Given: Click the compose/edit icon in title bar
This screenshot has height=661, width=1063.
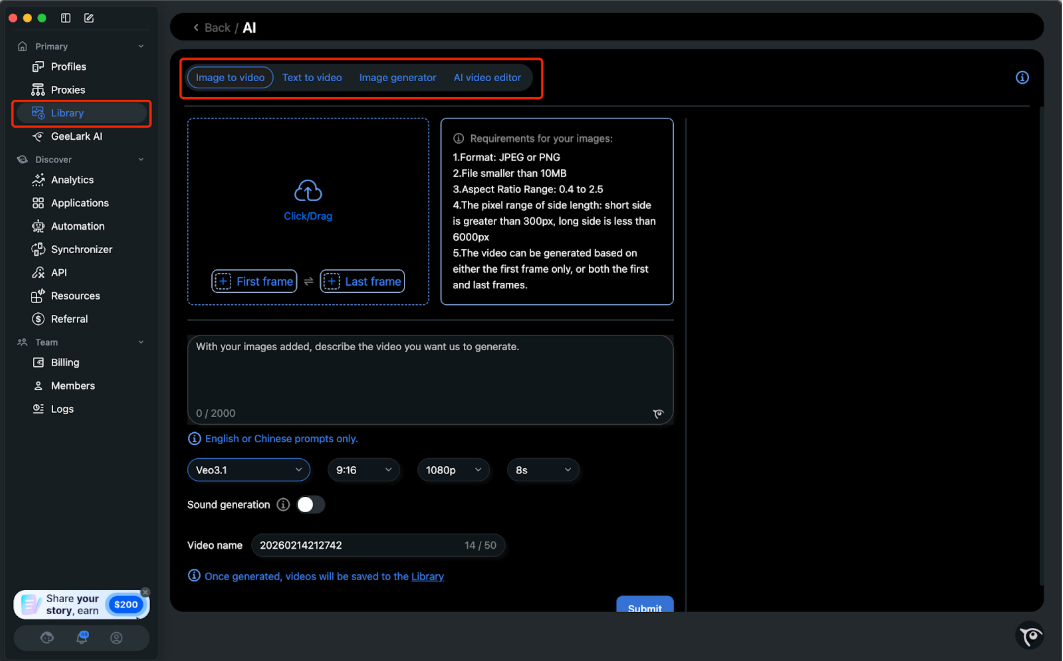Looking at the screenshot, I should tap(89, 18).
